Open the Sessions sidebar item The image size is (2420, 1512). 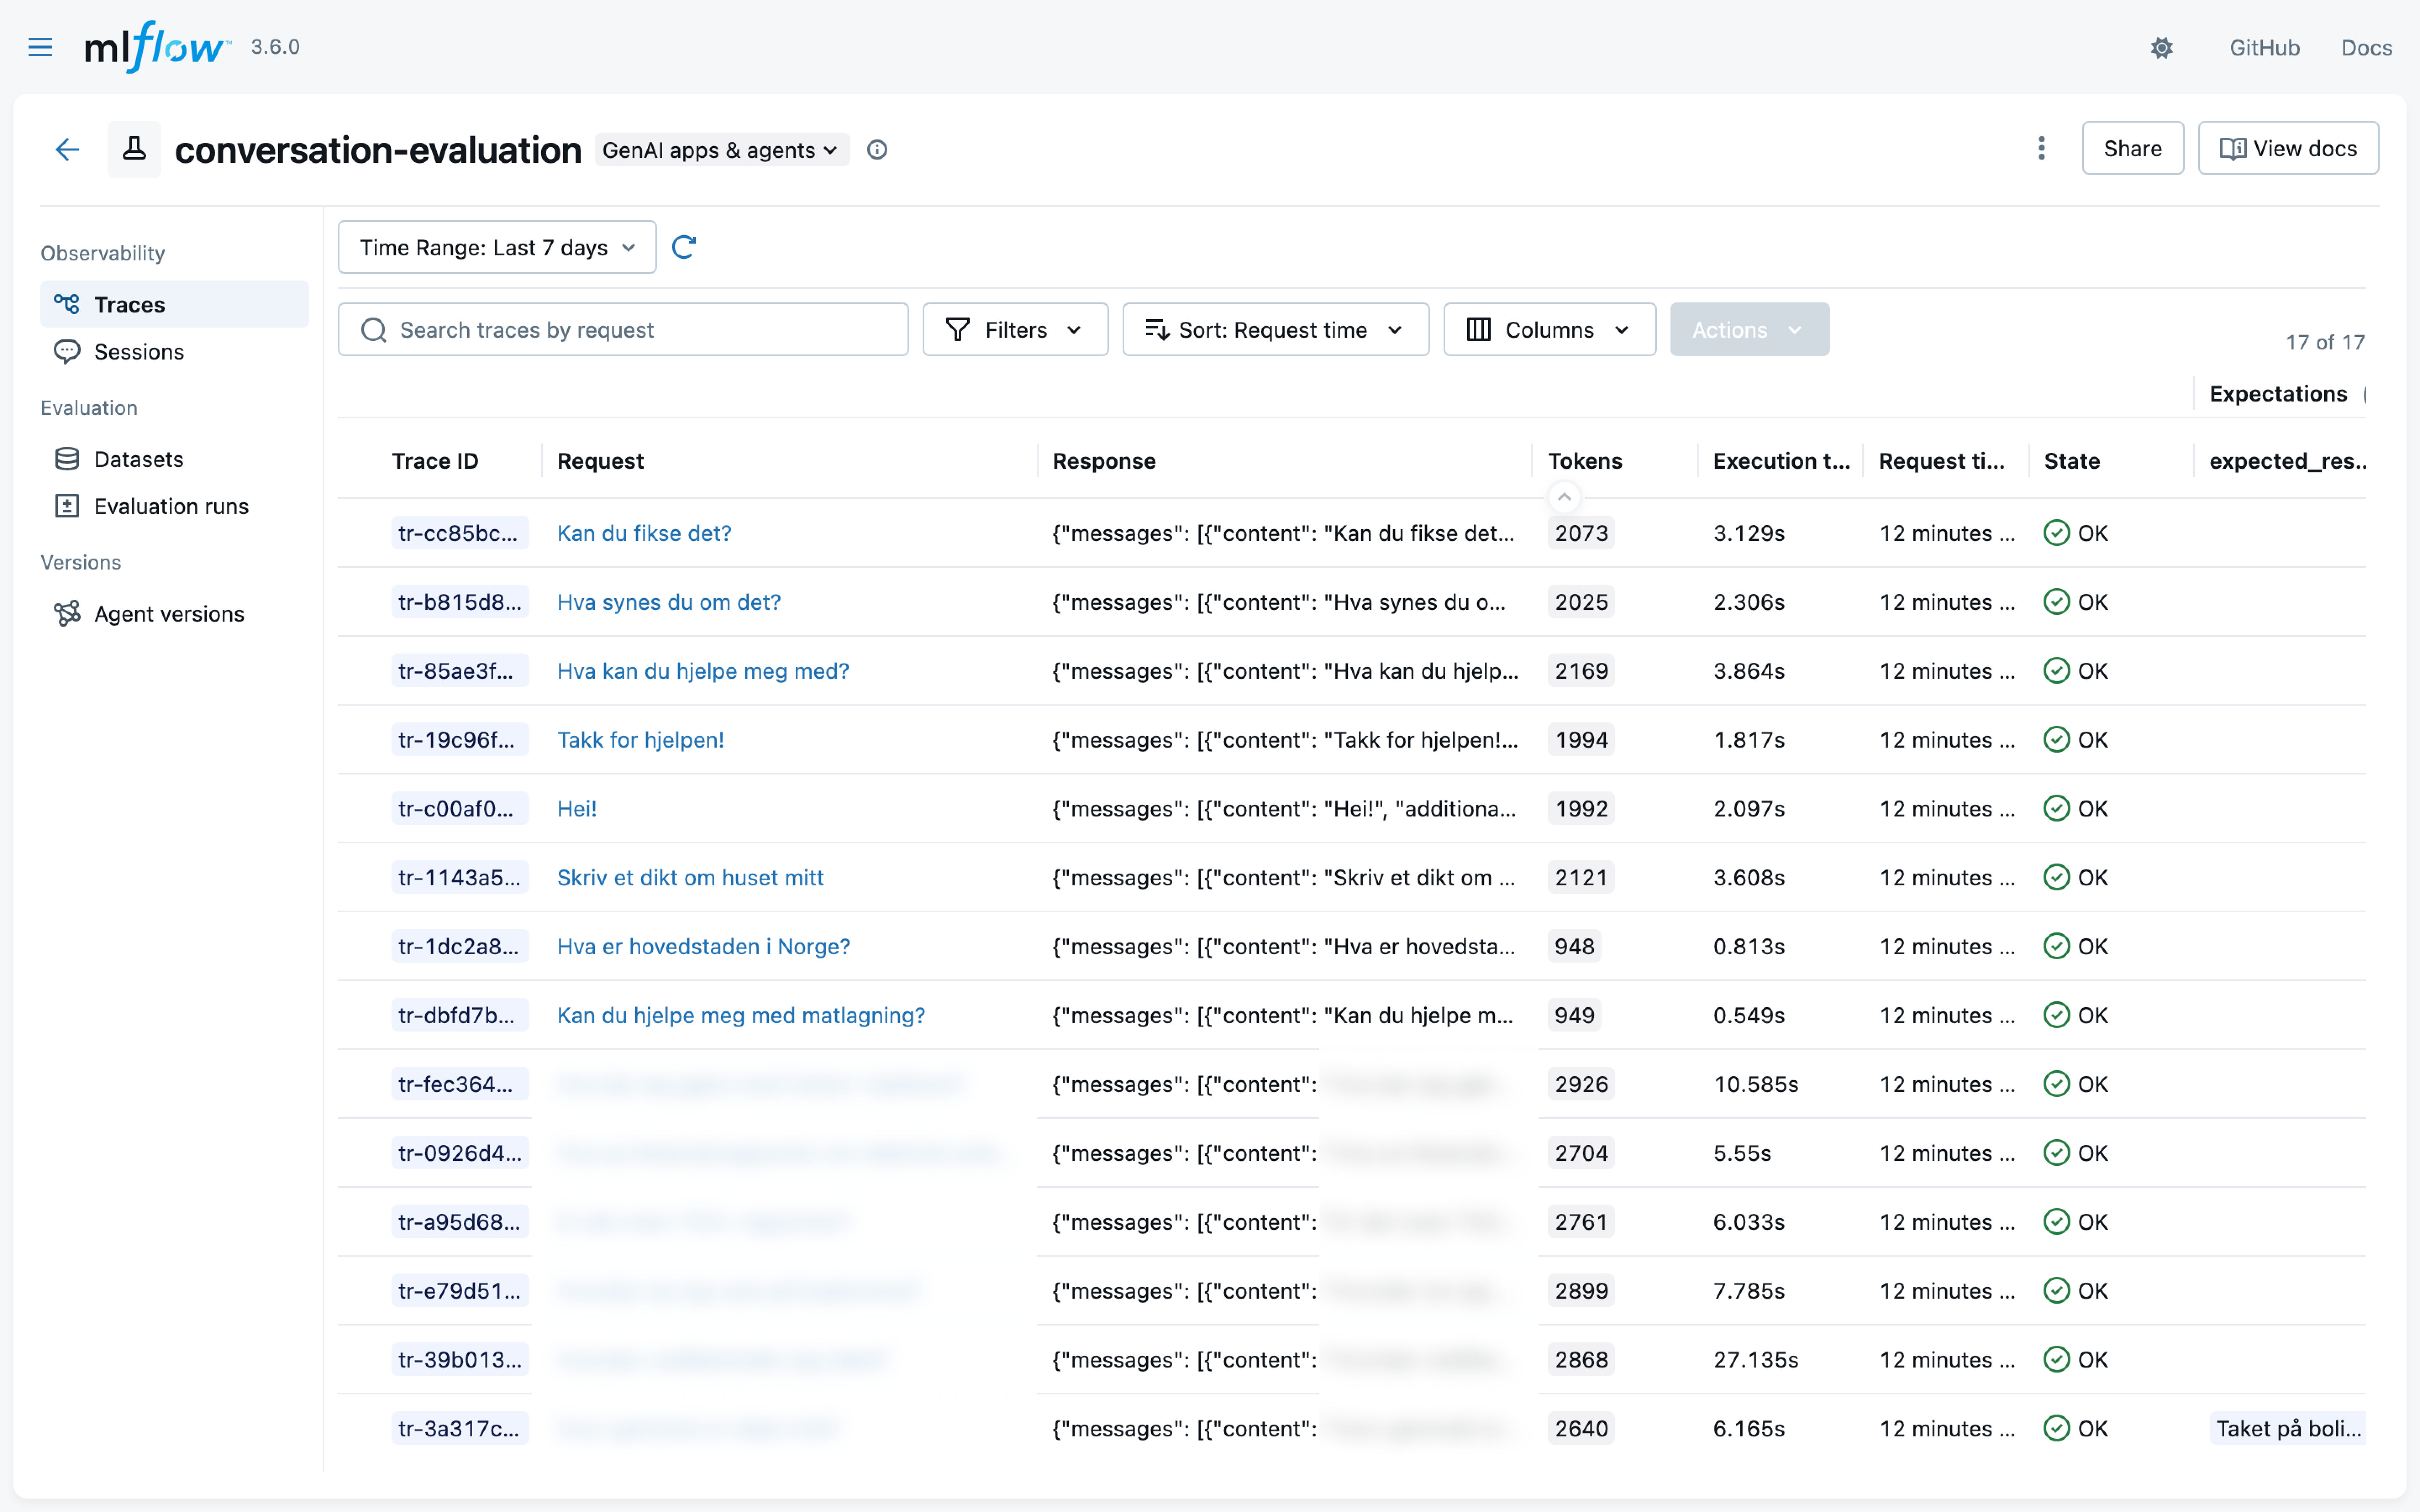click(139, 352)
